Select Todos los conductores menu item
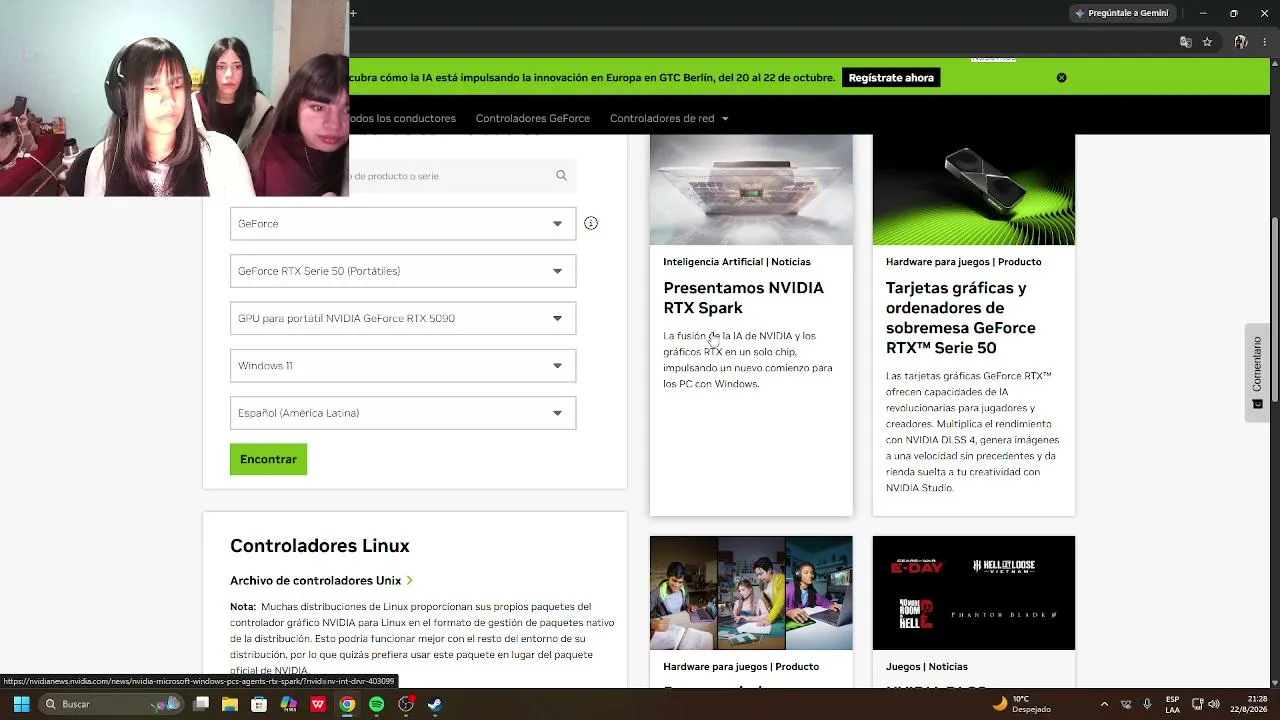1280x720 pixels. 402,118
